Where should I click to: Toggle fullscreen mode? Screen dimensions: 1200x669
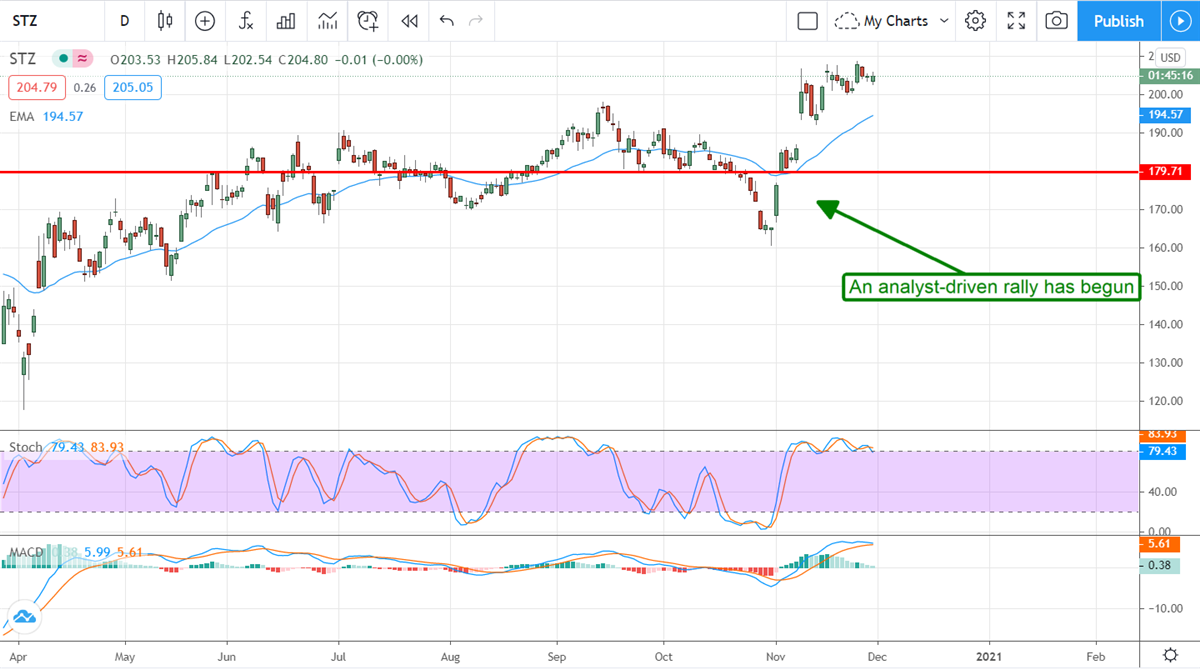pos(1016,21)
